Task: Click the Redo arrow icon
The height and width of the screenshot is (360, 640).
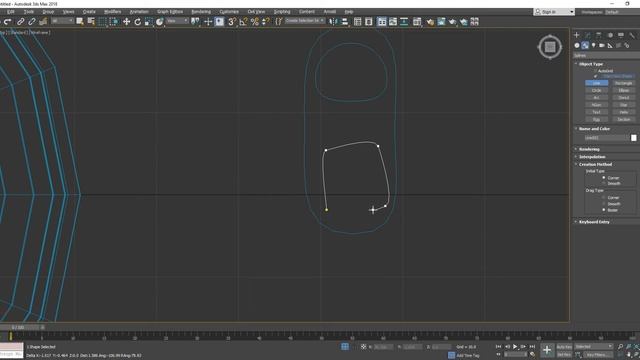Action: (7, 22)
